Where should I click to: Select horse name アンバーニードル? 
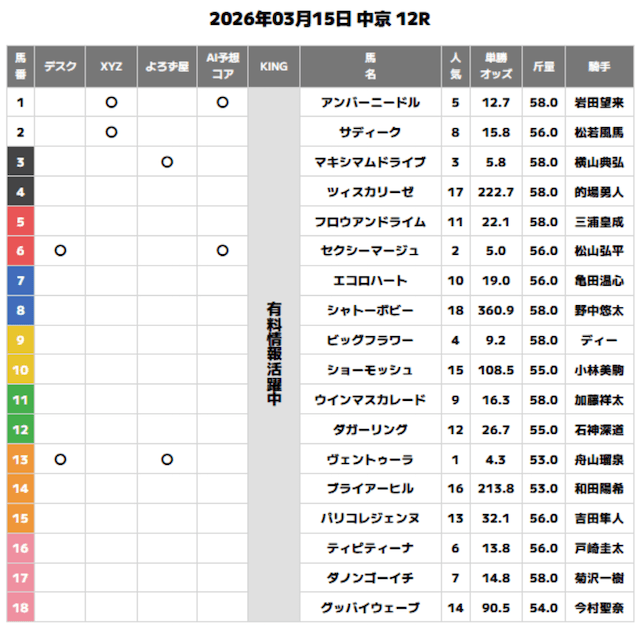tap(370, 102)
